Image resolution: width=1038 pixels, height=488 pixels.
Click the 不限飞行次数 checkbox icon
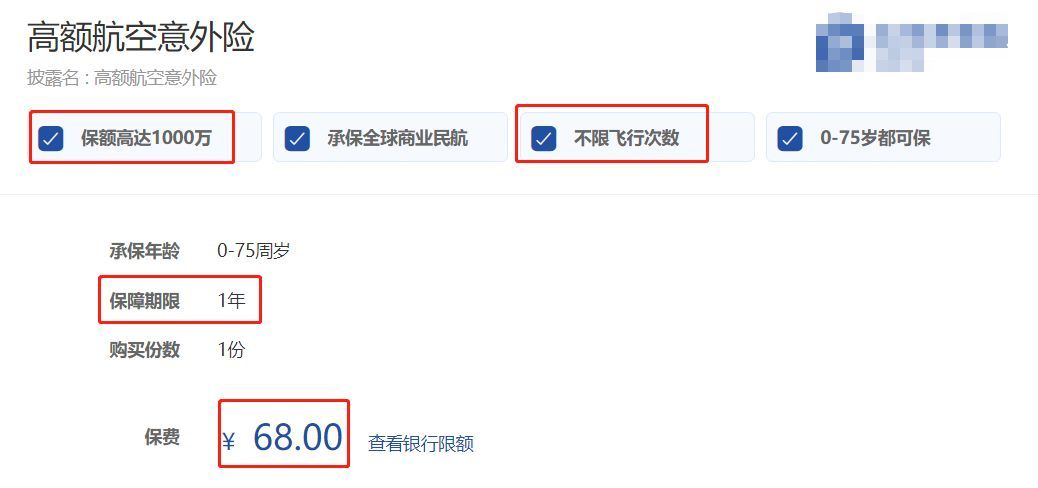(543, 138)
